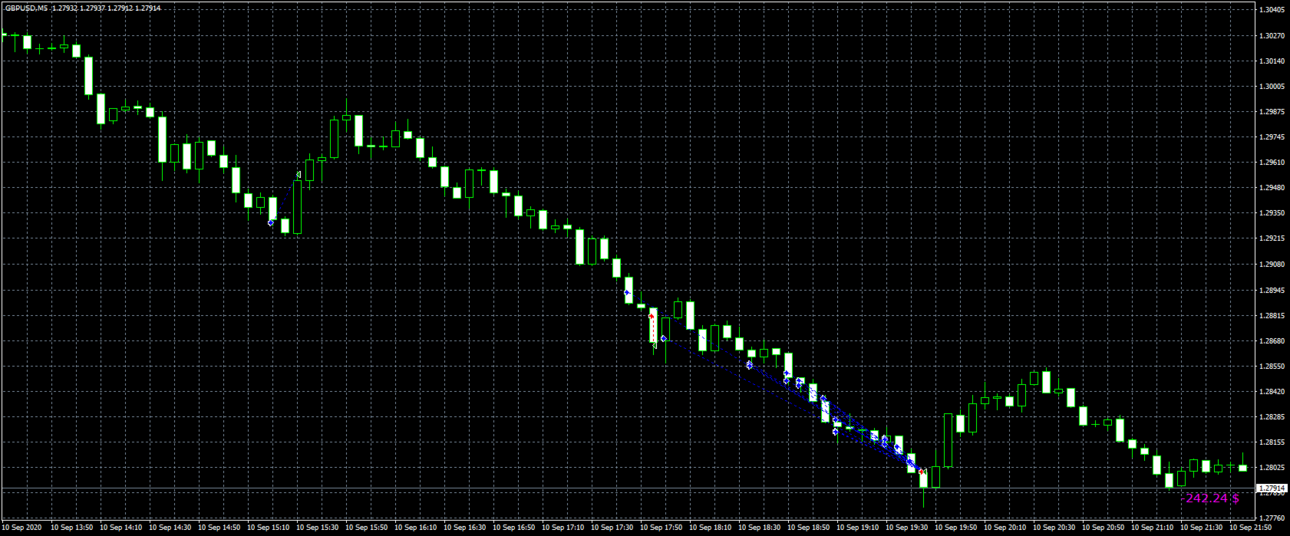
Task: Click the 1.30405 price axis label
Action: tap(1270, 10)
